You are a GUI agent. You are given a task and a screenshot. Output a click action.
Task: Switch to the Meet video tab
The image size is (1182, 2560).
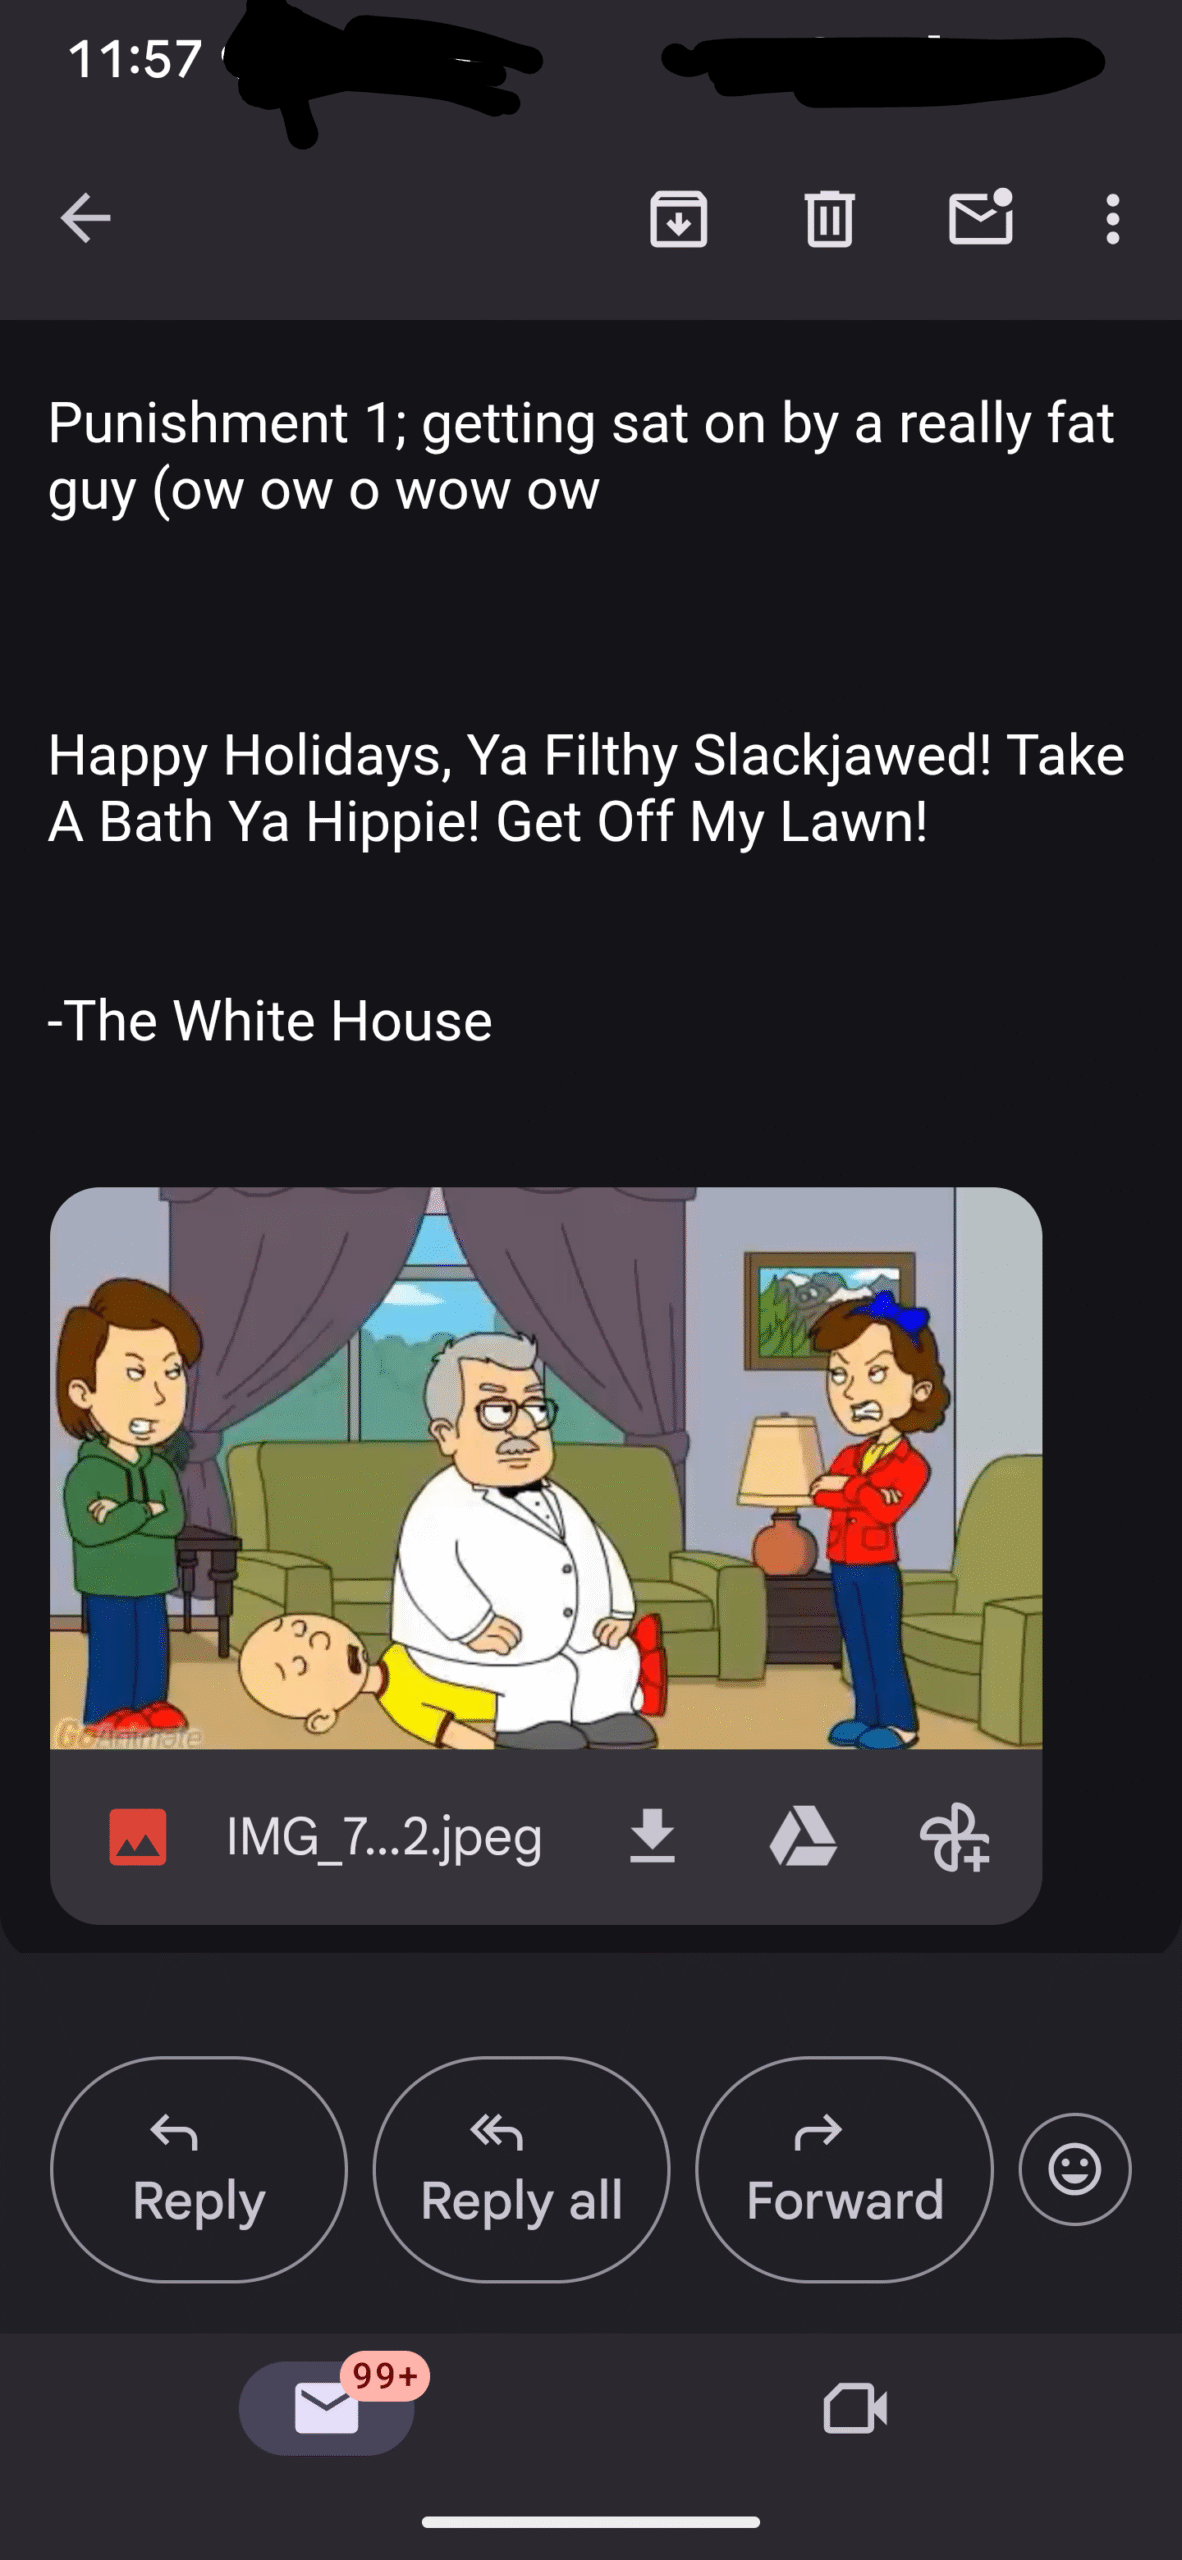pyautogui.click(x=855, y=2408)
